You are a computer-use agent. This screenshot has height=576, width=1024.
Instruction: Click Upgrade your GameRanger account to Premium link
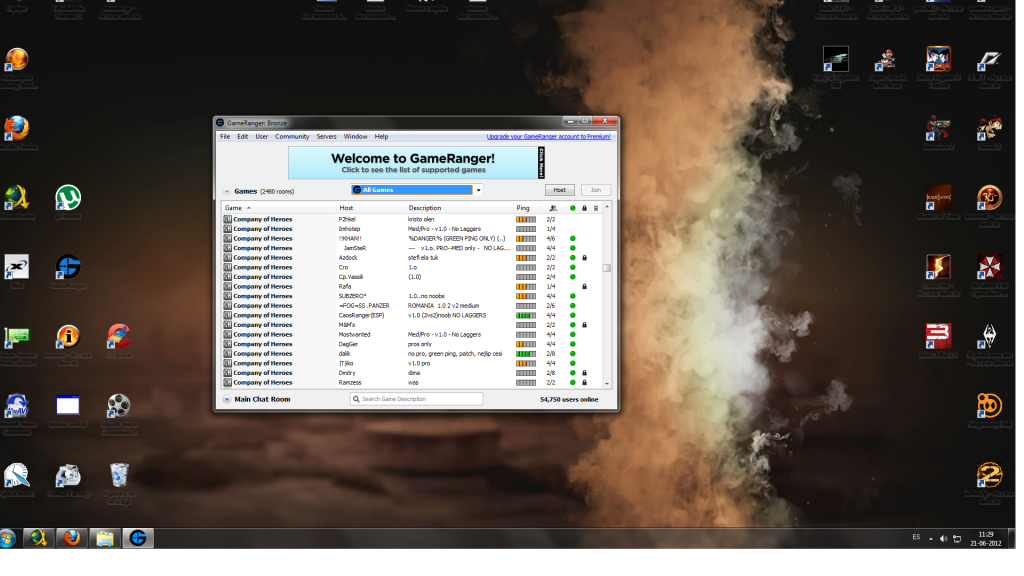pyautogui.click(x=549, y=136)
